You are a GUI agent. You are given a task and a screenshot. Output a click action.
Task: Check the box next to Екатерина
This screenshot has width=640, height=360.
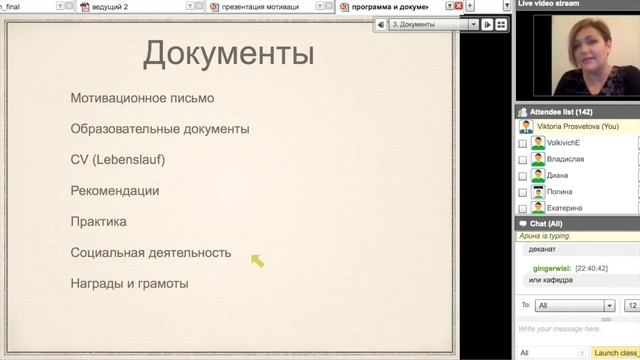pyautogui.click(x=522, y=209)
